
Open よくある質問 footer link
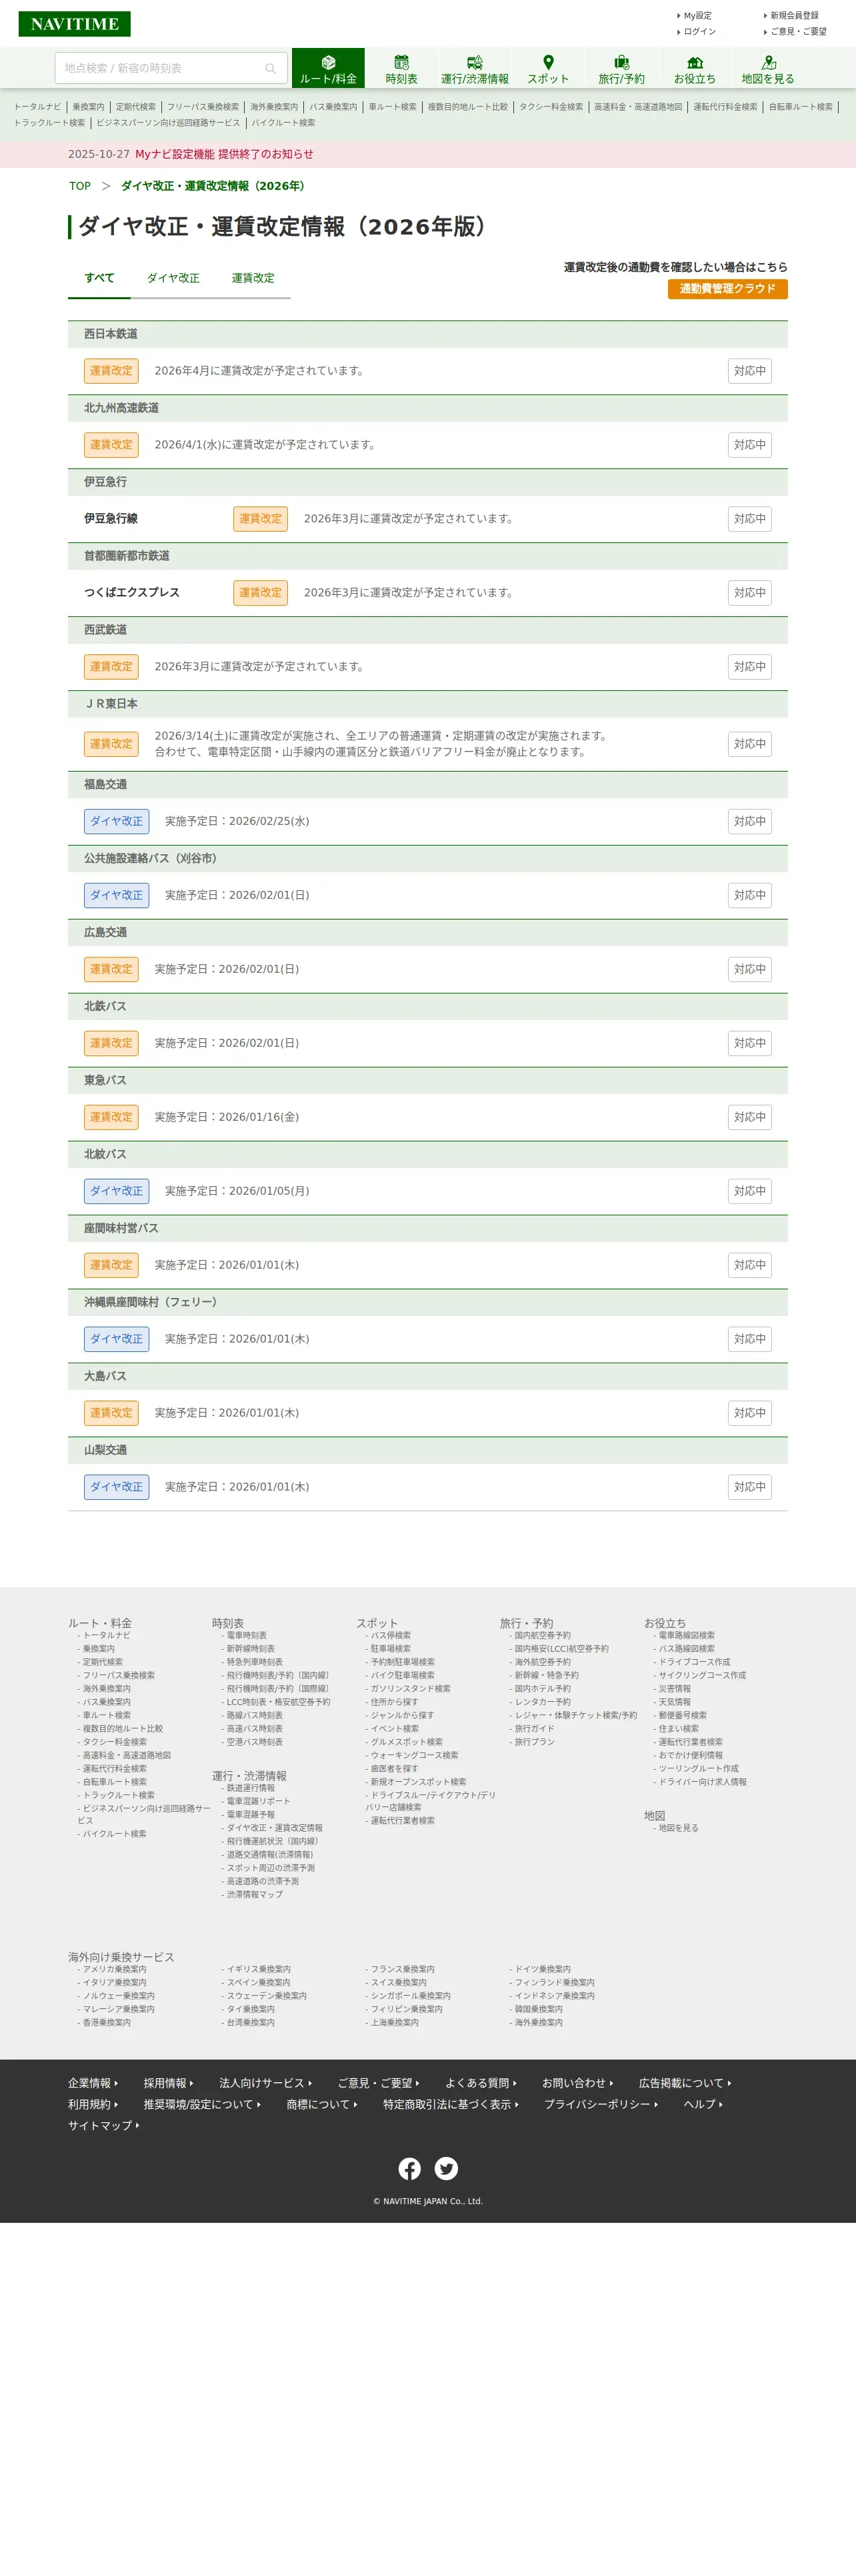[x=481, y=2083]
